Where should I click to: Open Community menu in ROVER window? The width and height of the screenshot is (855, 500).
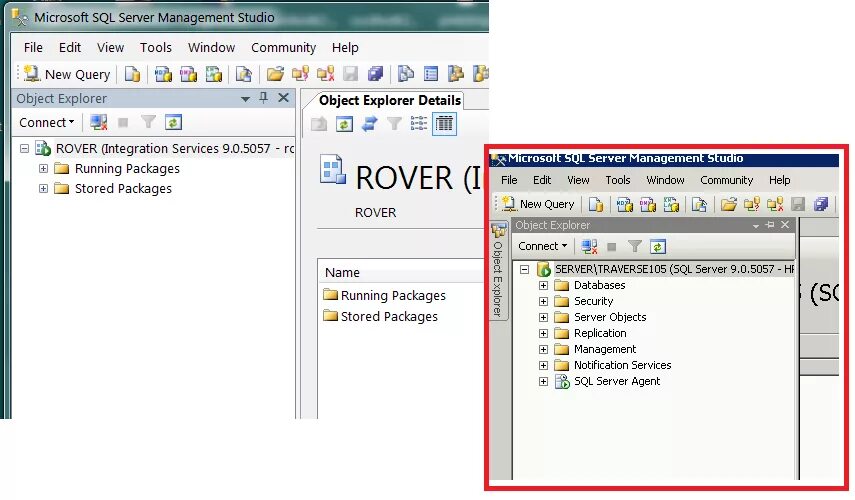click(284, 47)
